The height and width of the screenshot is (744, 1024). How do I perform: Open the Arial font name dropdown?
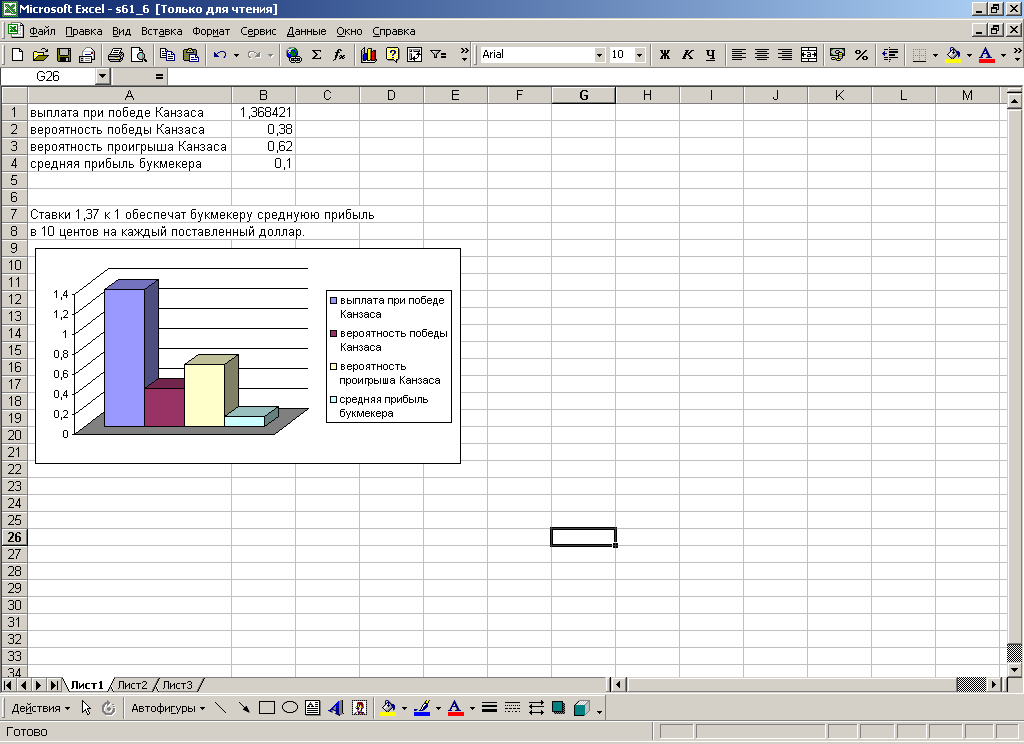point(599,55)
